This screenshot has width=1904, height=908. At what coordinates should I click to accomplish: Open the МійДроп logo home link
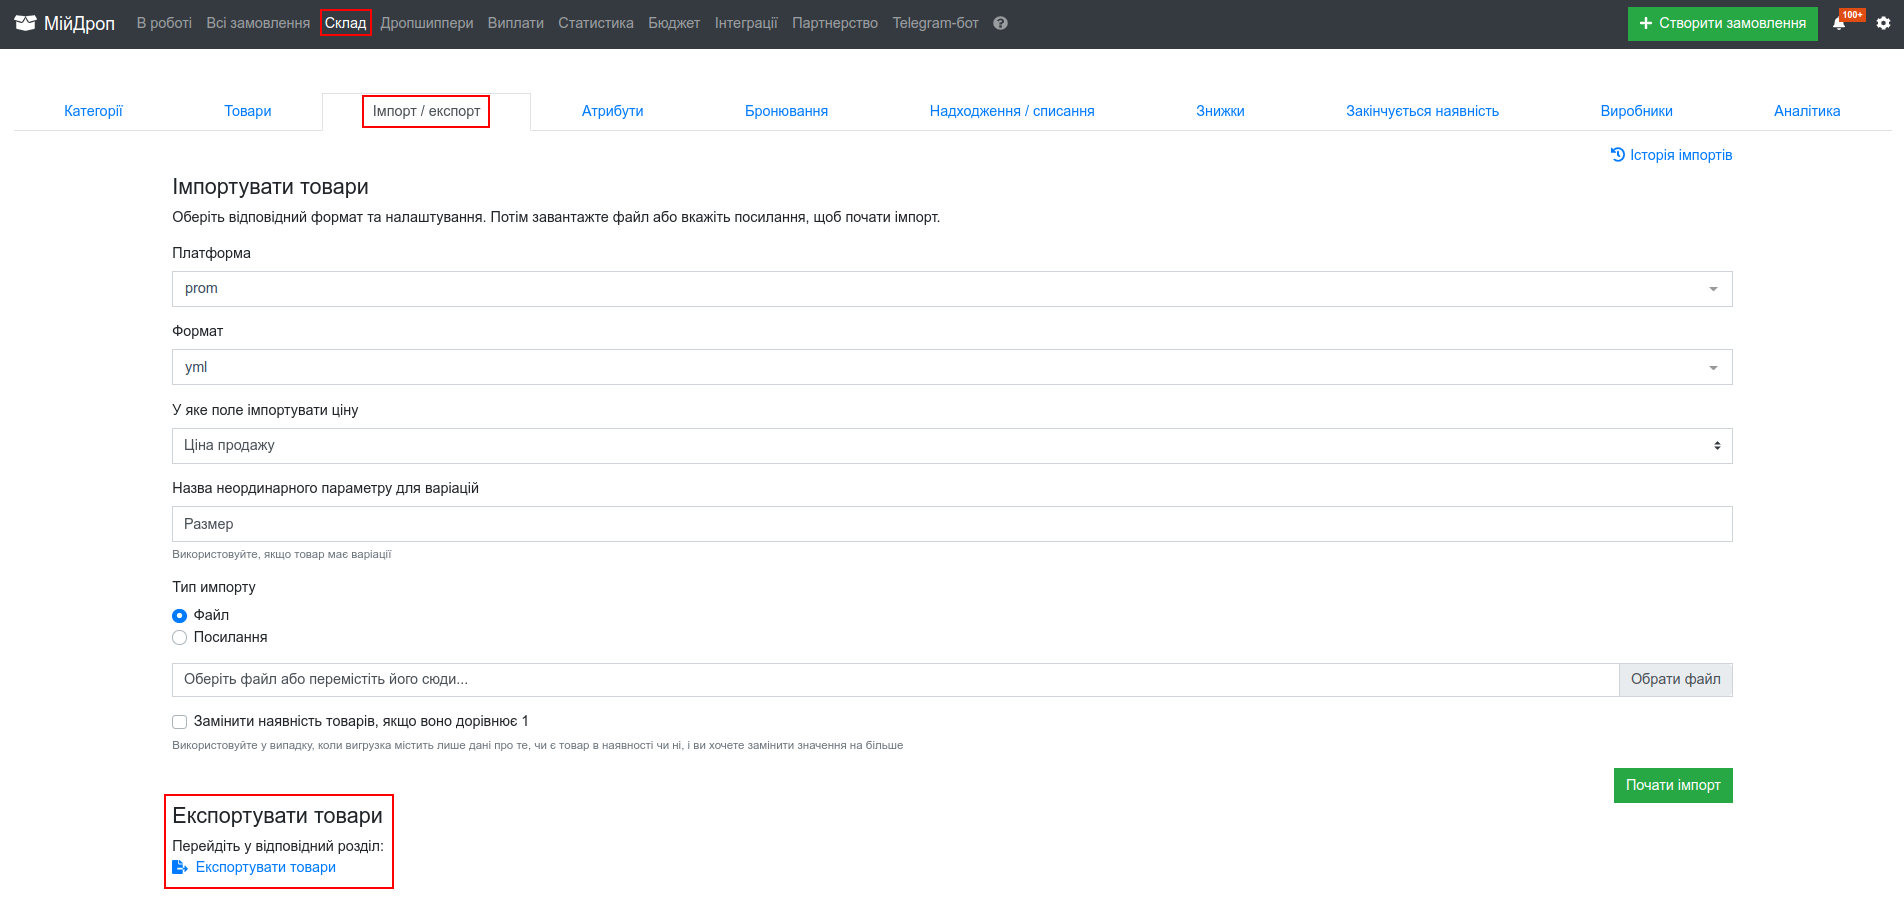[x=65, y=23]
